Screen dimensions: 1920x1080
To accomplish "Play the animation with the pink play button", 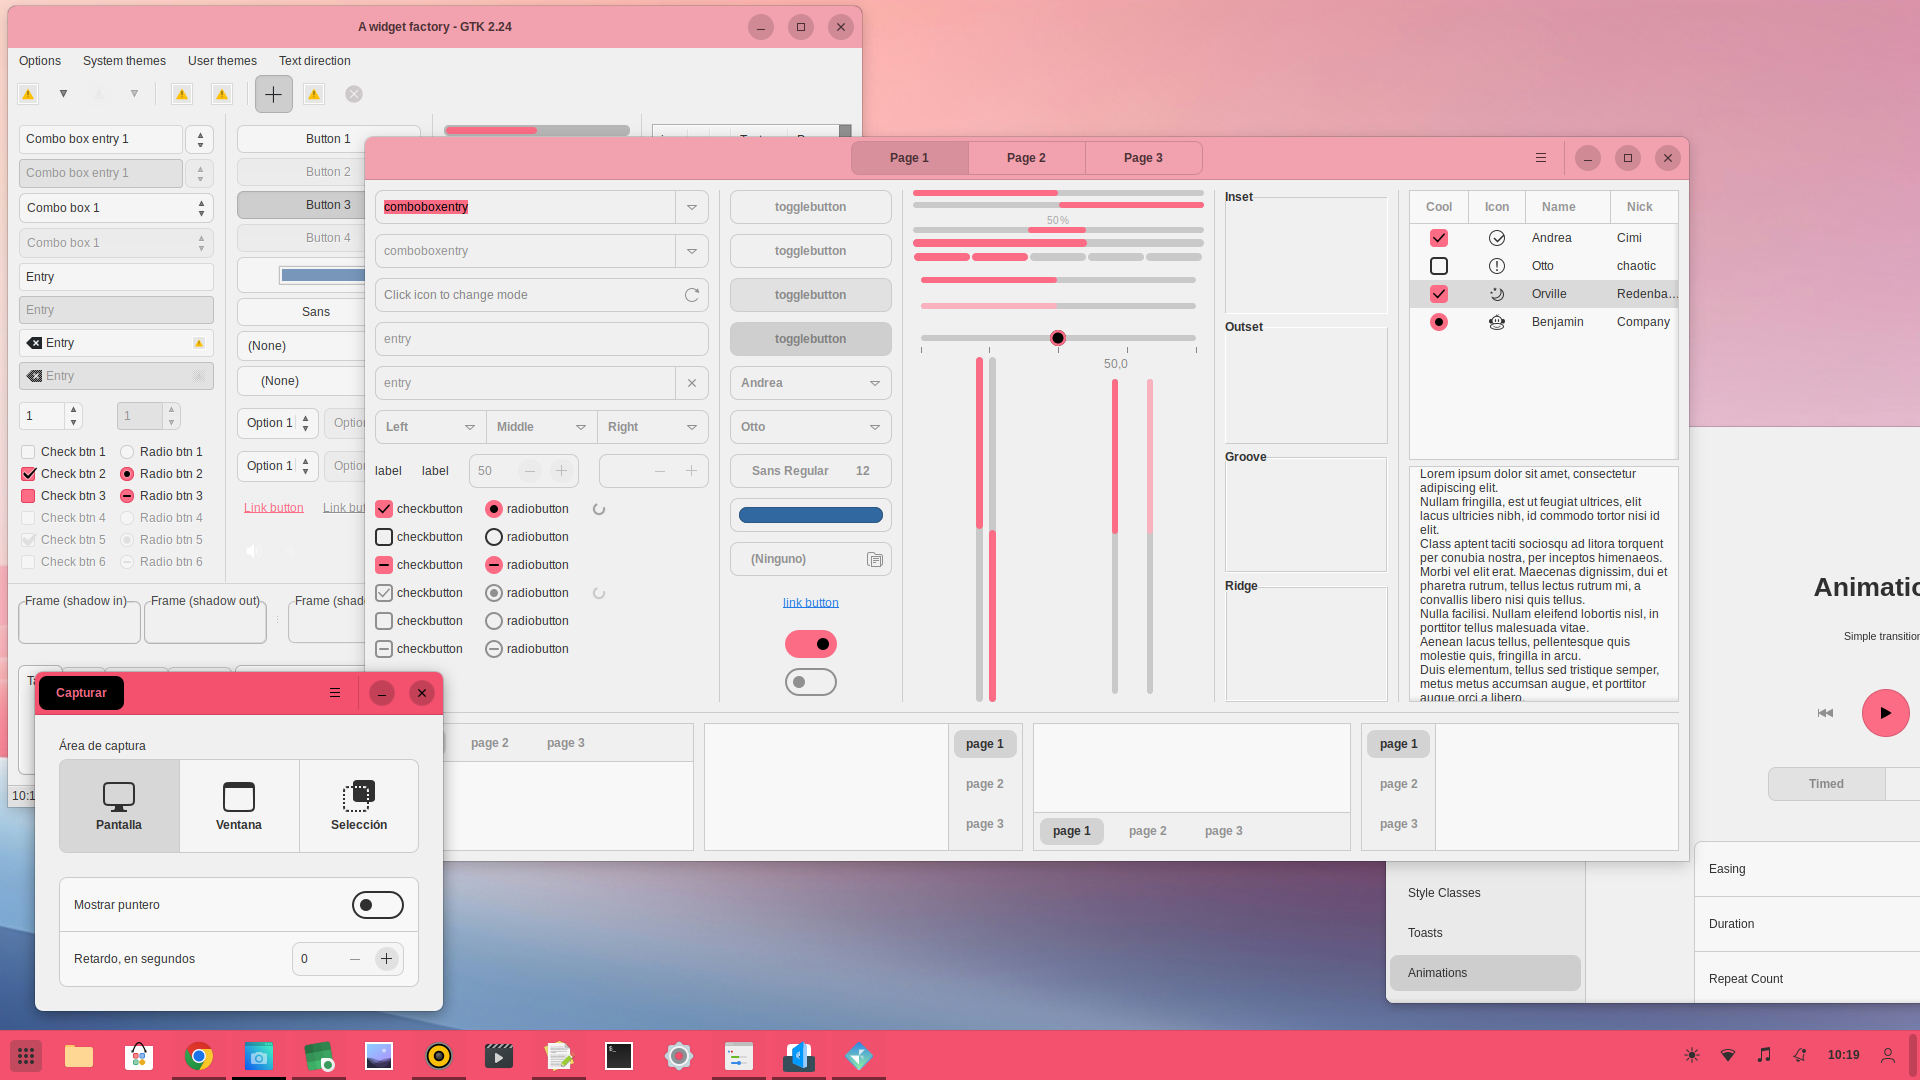I will click(1885, 713).
